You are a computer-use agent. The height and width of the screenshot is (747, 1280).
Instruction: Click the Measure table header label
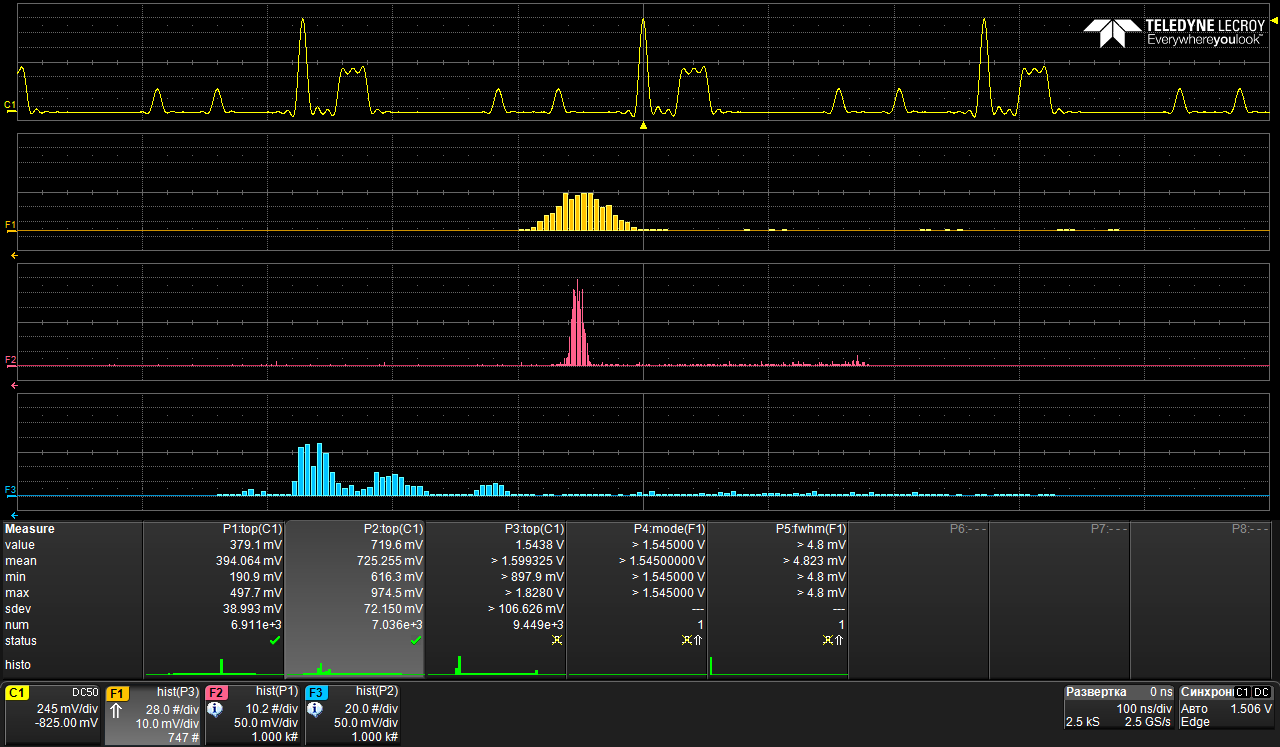coord(30,529)
